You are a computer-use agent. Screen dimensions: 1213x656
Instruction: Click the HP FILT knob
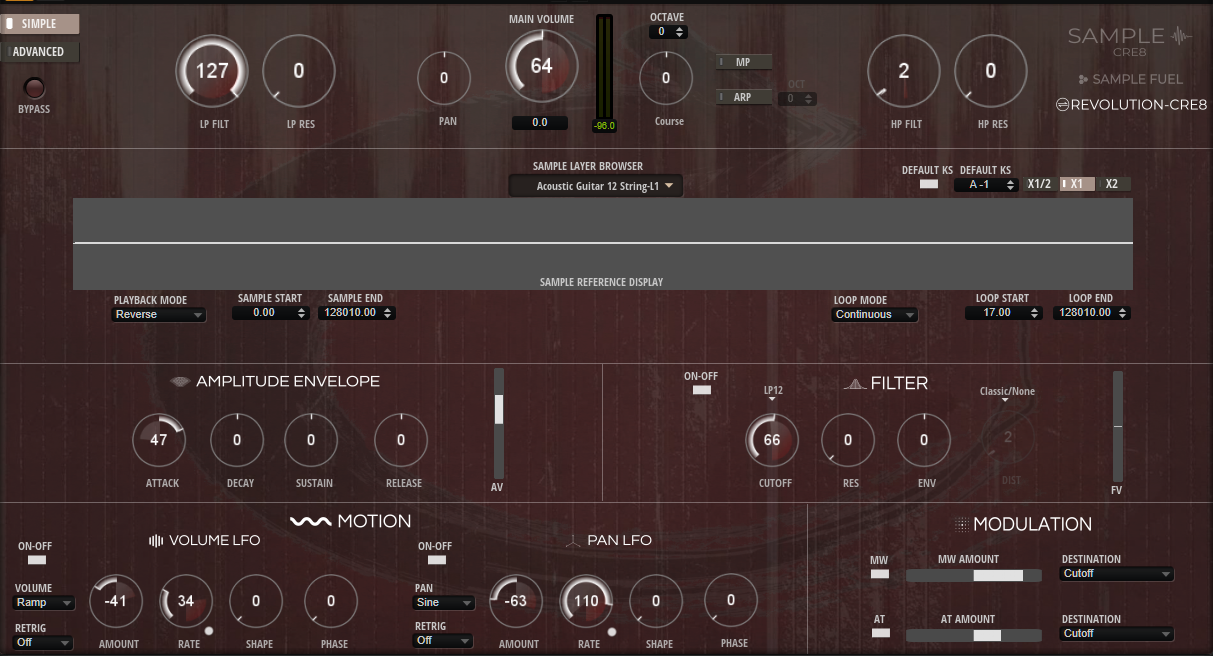(904, 72)
